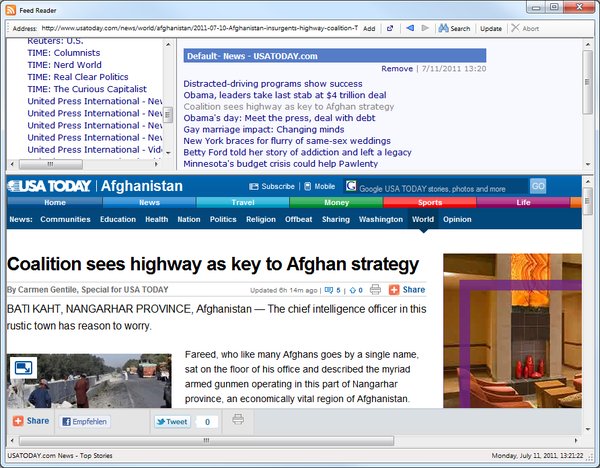
Task: Open 'New York braces for flurry' headline
Action: click(287, 141)
